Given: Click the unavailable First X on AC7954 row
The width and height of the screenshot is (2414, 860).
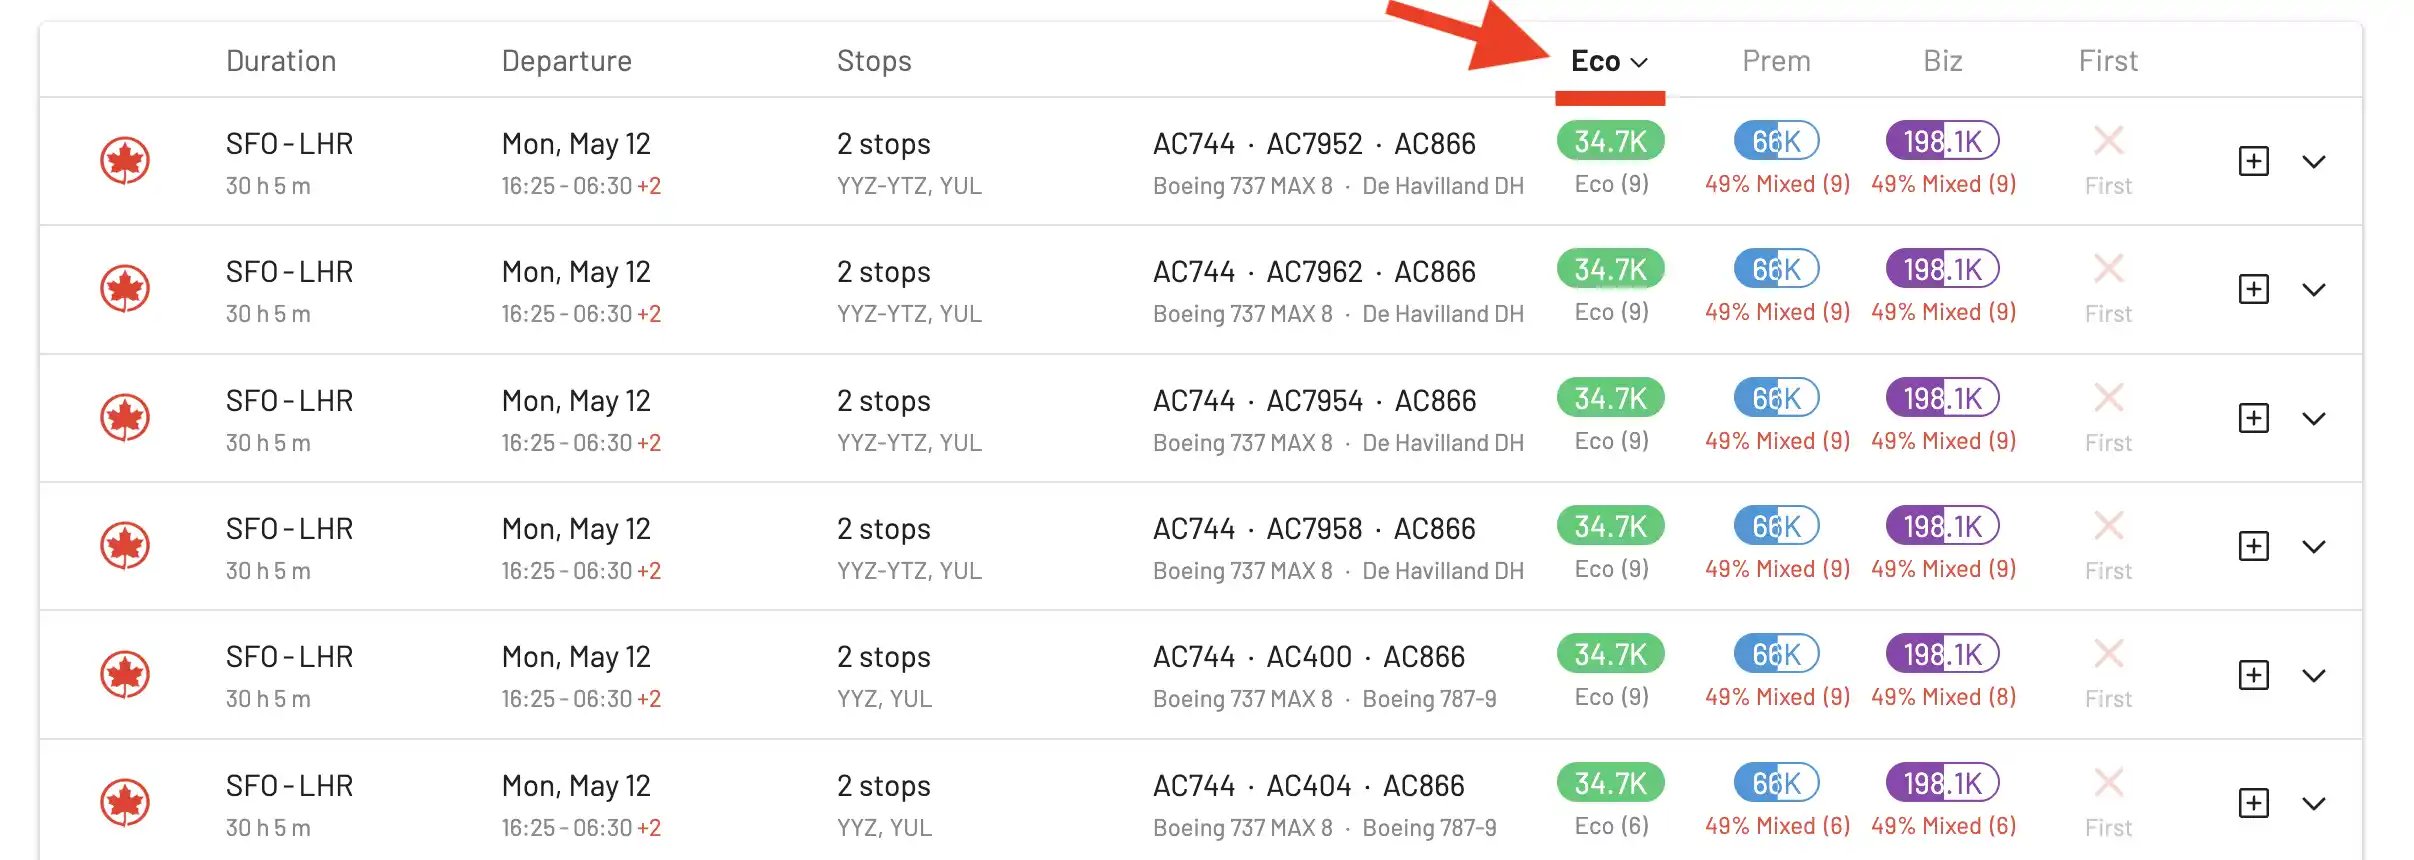Looking at the screenshot, I should click(2108, 398).
